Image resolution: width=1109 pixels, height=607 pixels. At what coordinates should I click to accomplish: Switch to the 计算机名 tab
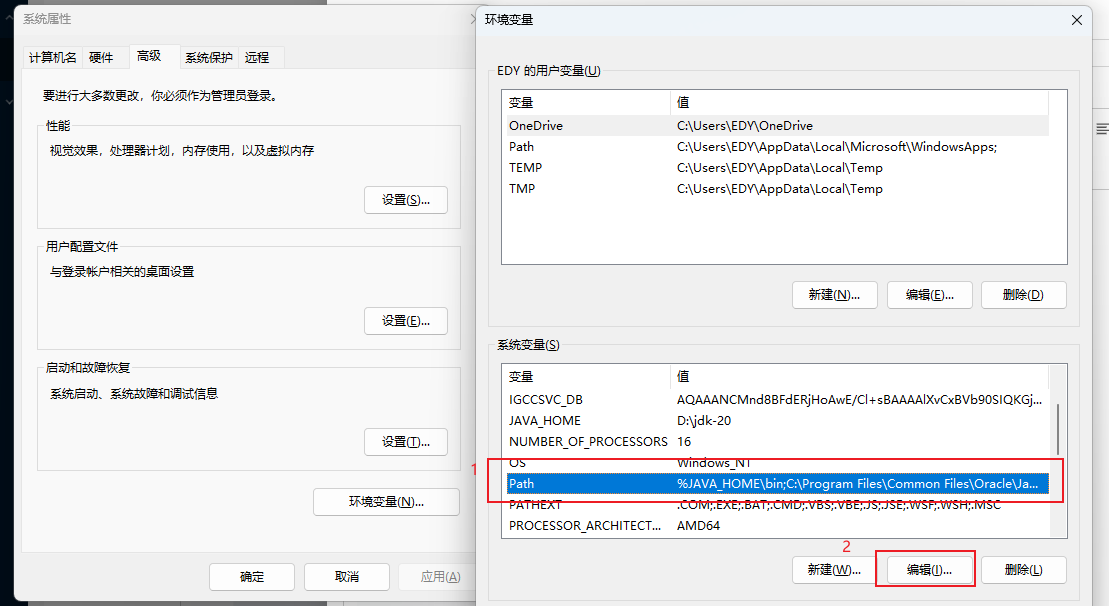click(52, 58)
